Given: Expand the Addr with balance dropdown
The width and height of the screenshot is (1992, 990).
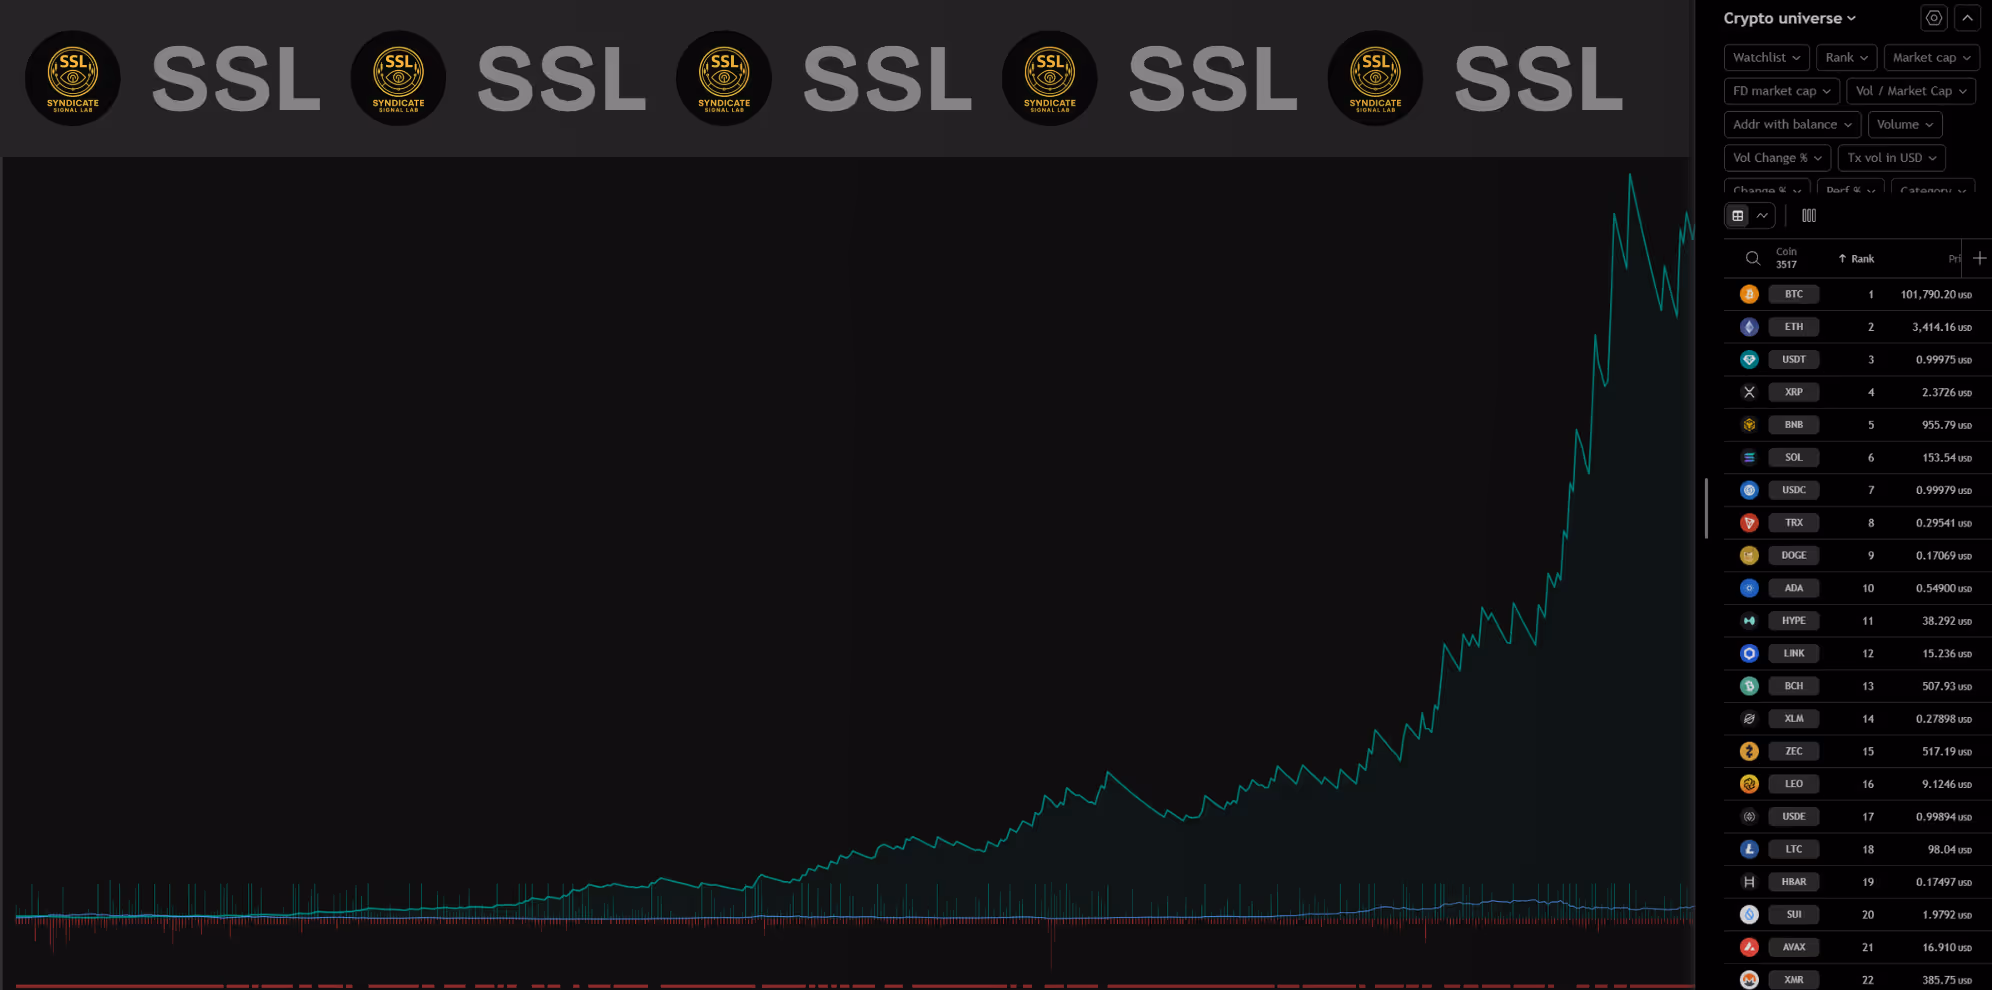Looking at the screenshot, I should pyautogui.click(x=1791, y=124).
